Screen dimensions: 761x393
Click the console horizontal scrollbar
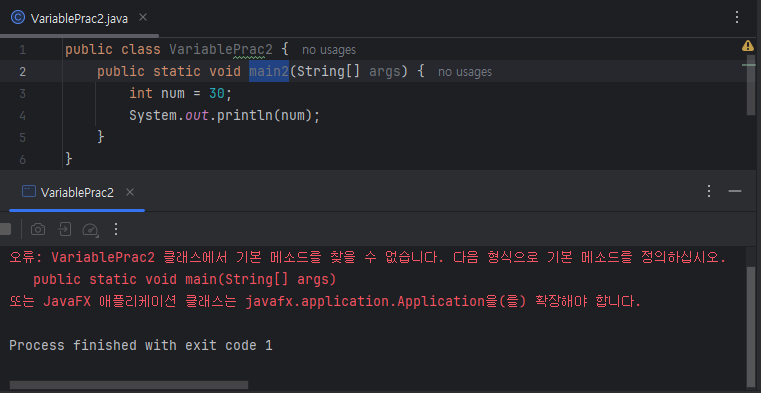point(129,385)
